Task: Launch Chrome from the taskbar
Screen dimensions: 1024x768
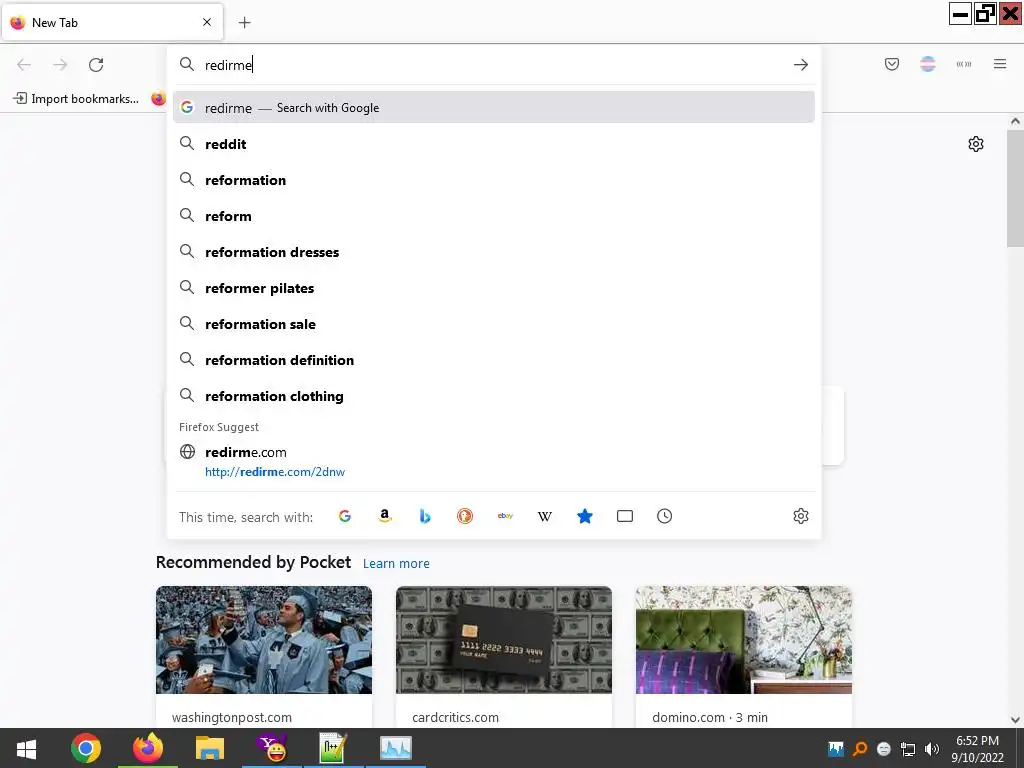Action: point(86,748)
